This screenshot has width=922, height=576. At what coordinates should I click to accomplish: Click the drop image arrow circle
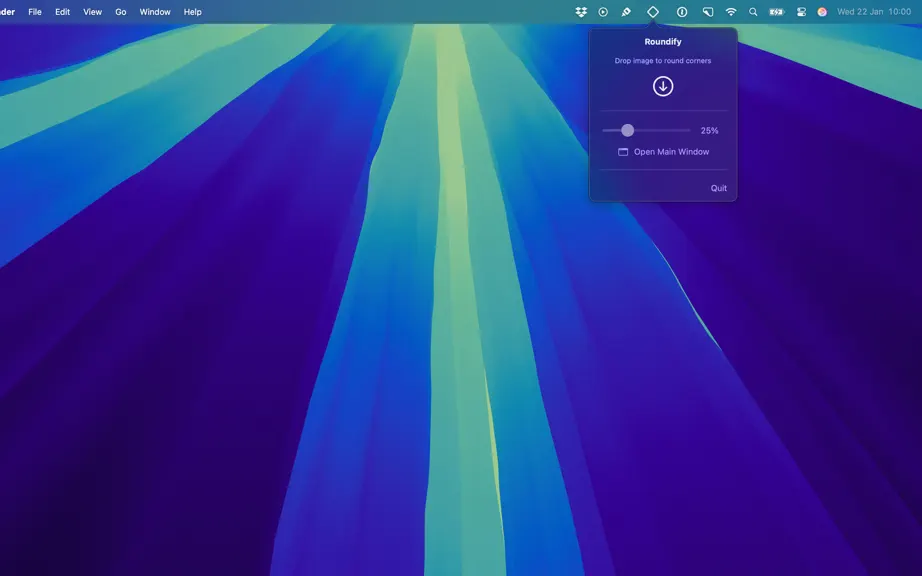click(x=663, y=86)
